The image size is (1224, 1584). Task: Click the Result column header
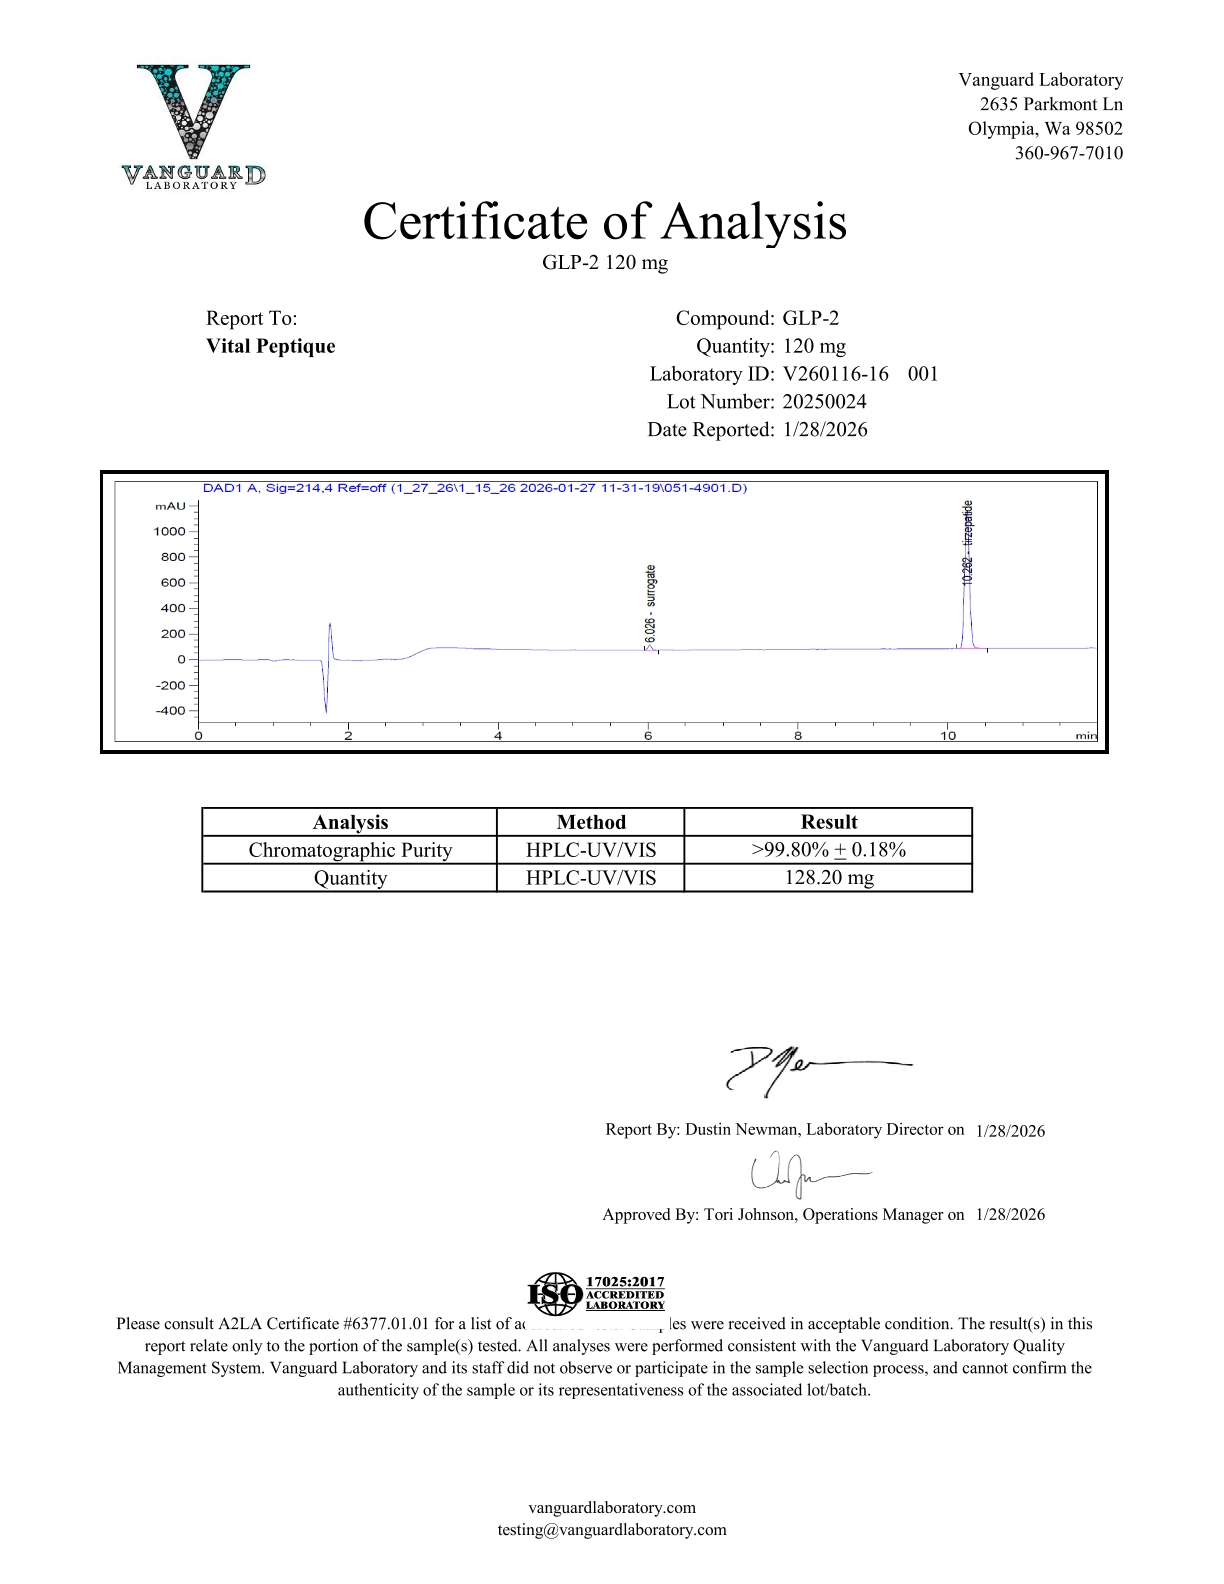[x=828, y=822]
